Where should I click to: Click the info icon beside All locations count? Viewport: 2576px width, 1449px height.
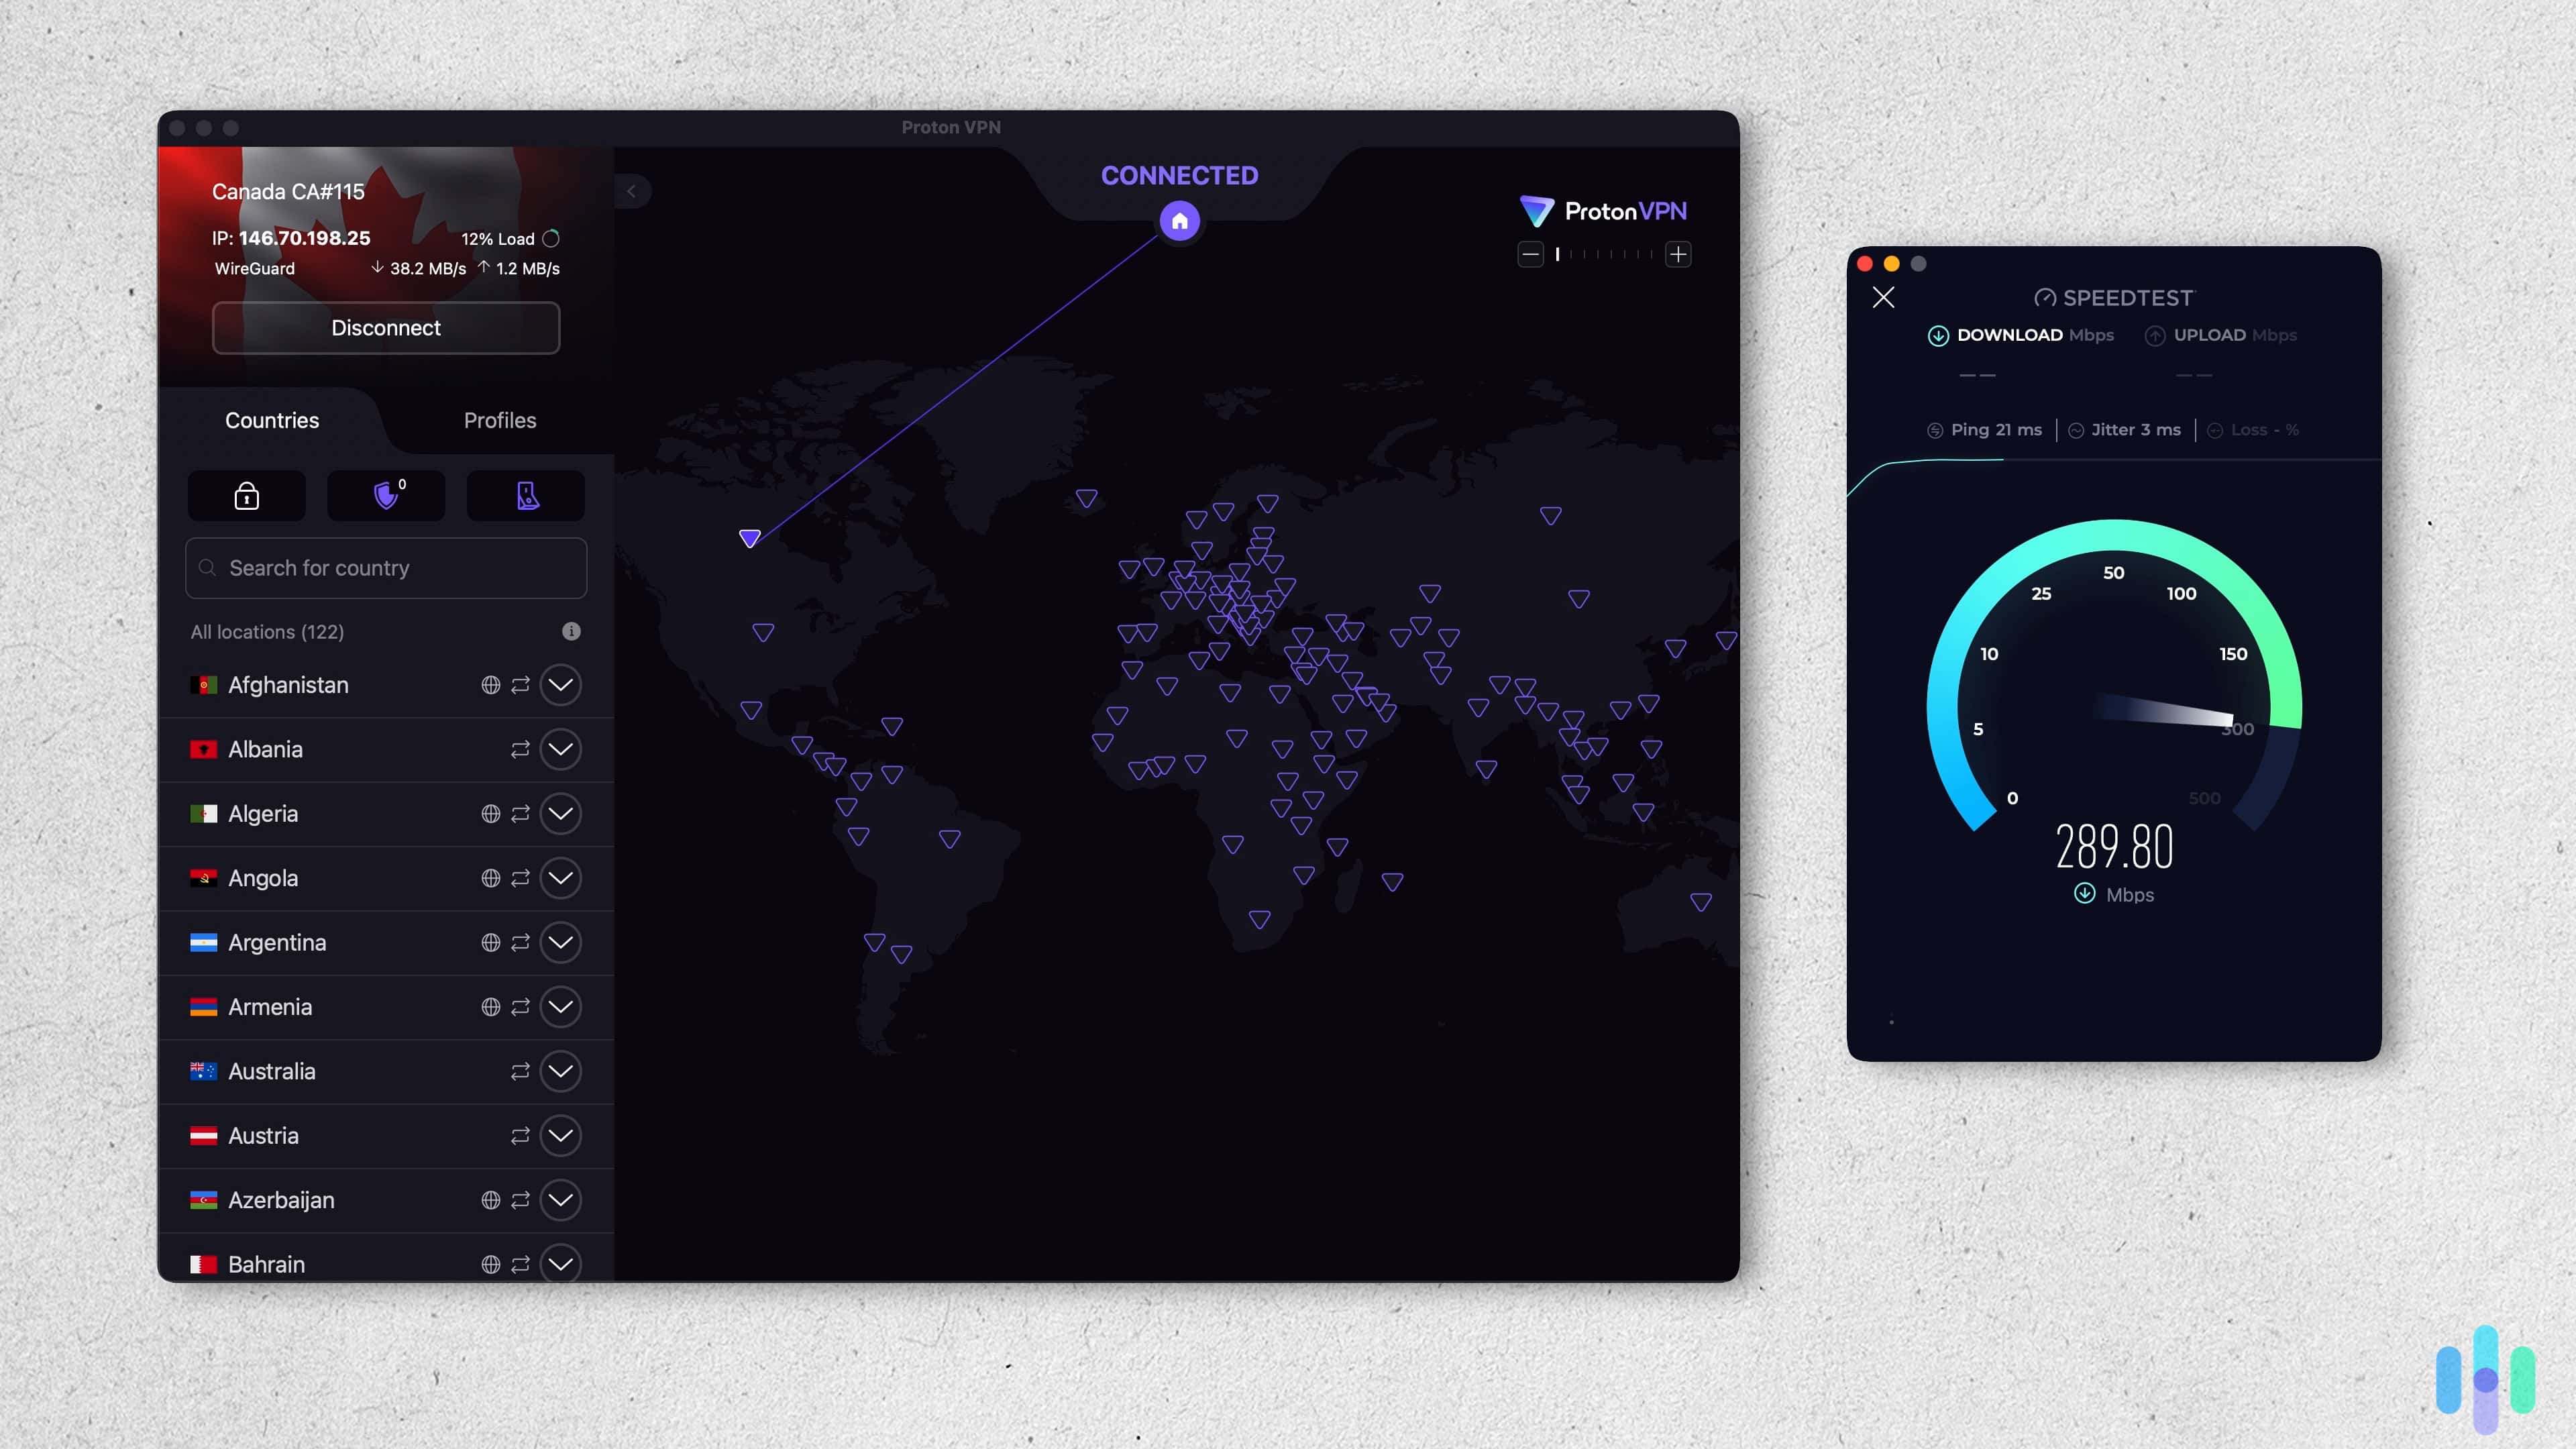tap(571, 631)
